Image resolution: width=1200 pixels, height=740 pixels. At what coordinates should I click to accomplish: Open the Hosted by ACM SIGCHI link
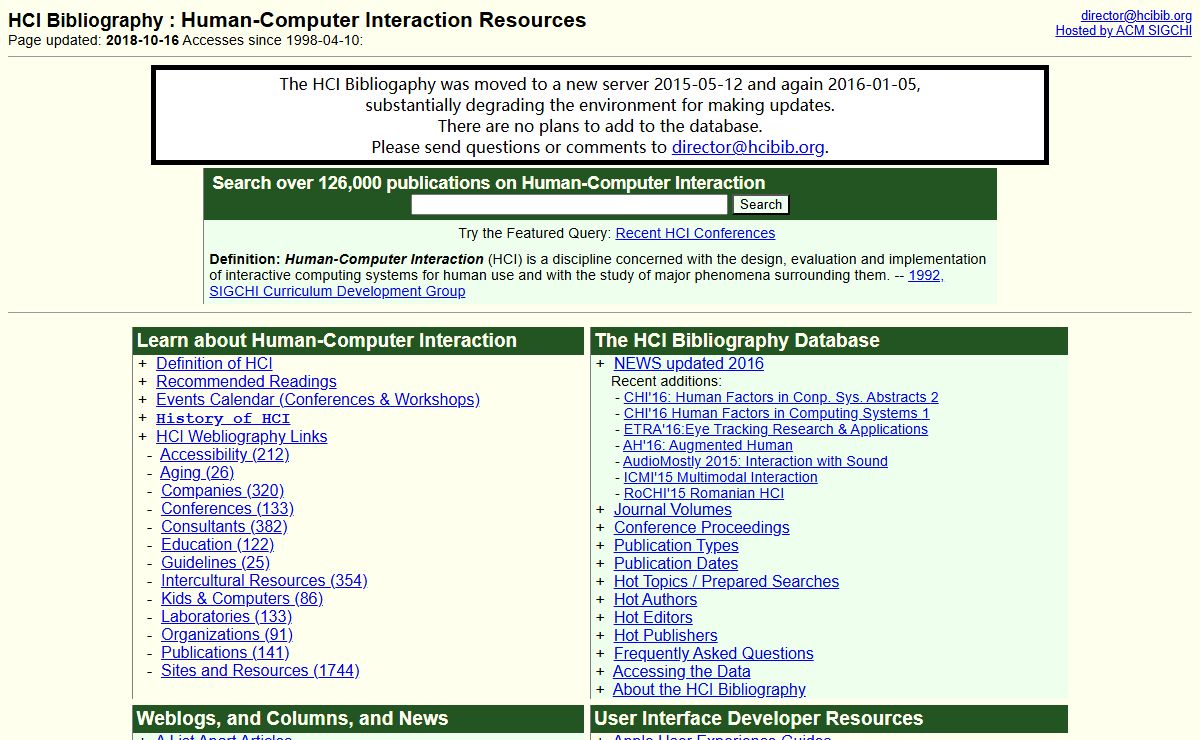1124,31
